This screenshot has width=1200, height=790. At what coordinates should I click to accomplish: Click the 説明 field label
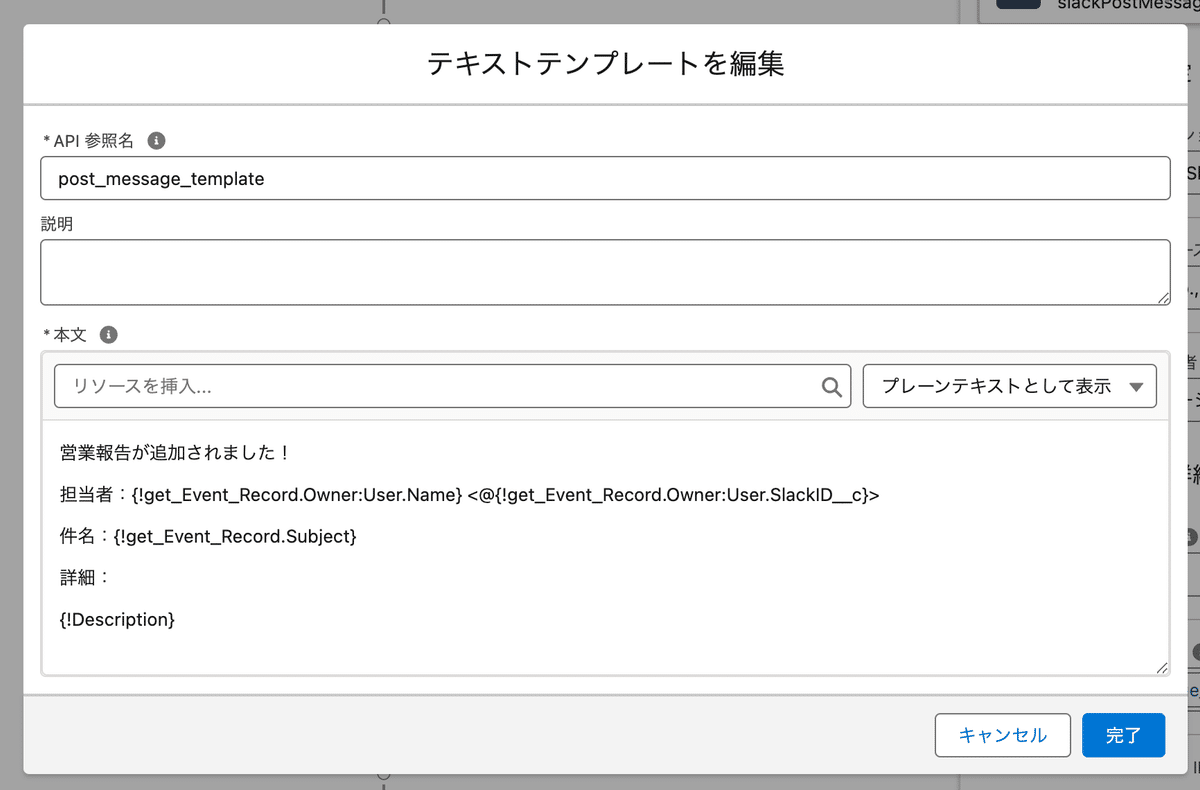pyautogui.click(x=57, y=225)
